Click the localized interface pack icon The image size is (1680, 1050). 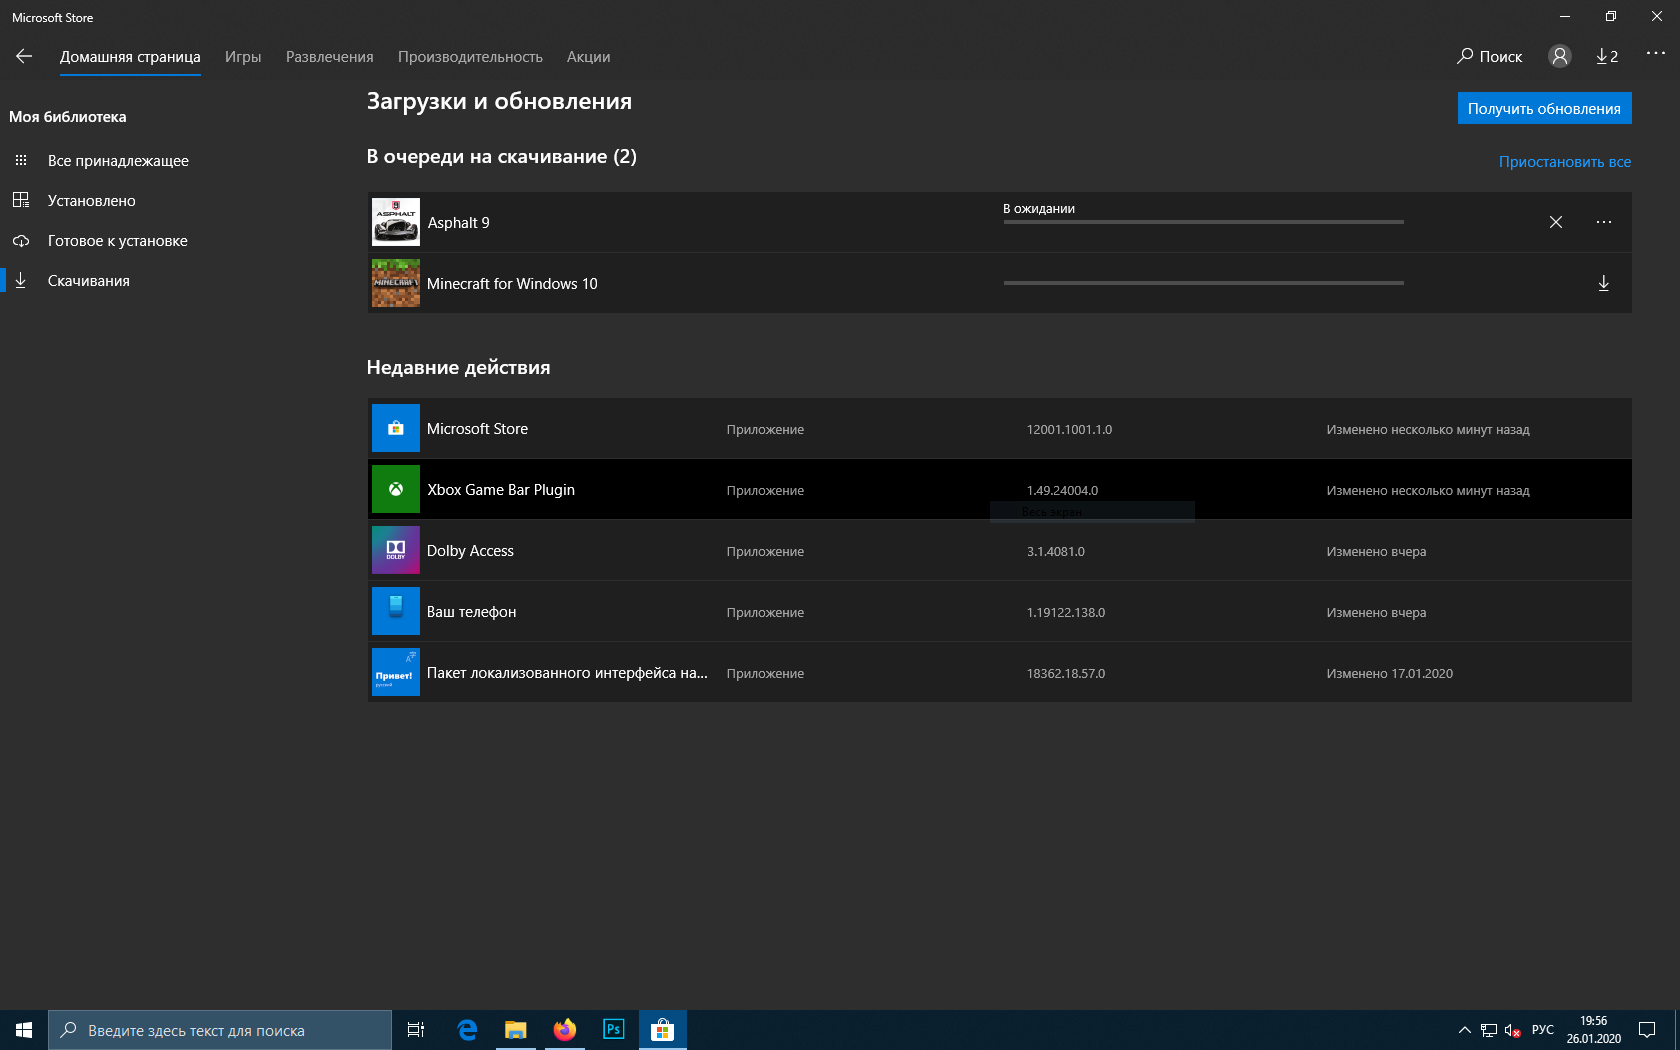coord(396,672)
